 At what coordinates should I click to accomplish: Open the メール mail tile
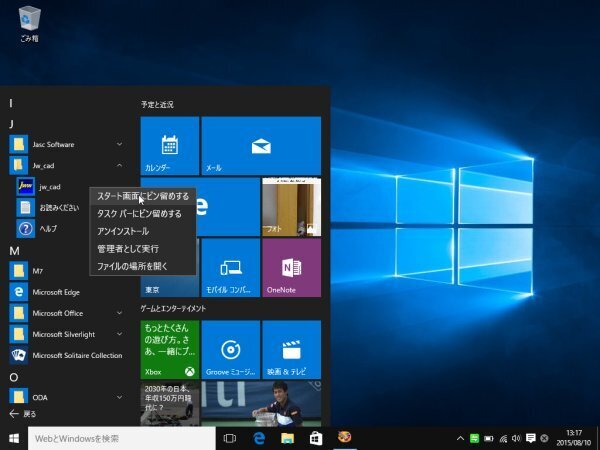(261, 146)
